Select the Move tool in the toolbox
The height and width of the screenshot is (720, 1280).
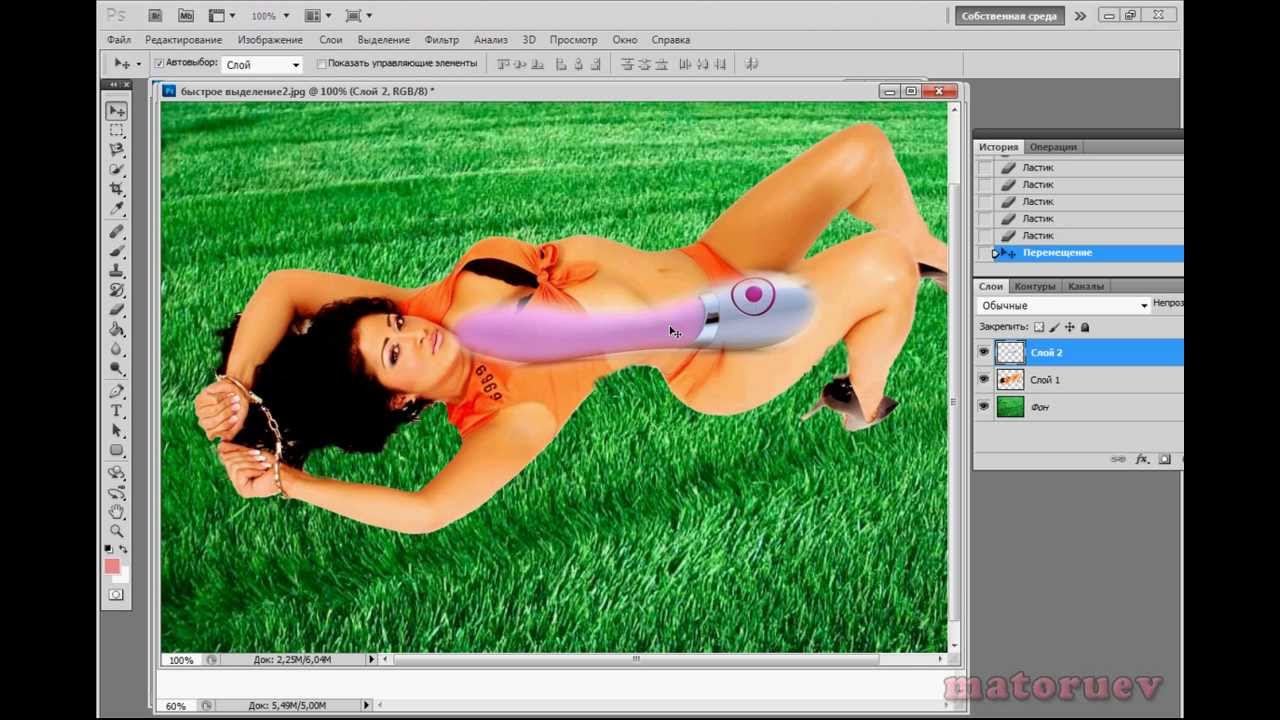pos(117,110)
